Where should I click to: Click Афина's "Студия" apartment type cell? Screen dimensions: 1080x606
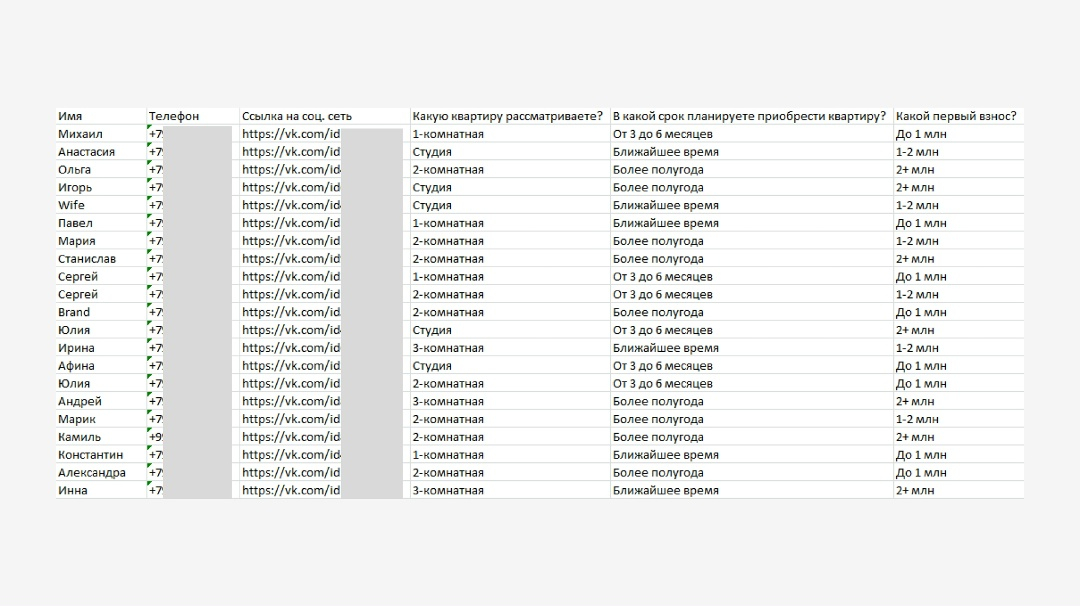pyautogui.click(x=432, y=366)
